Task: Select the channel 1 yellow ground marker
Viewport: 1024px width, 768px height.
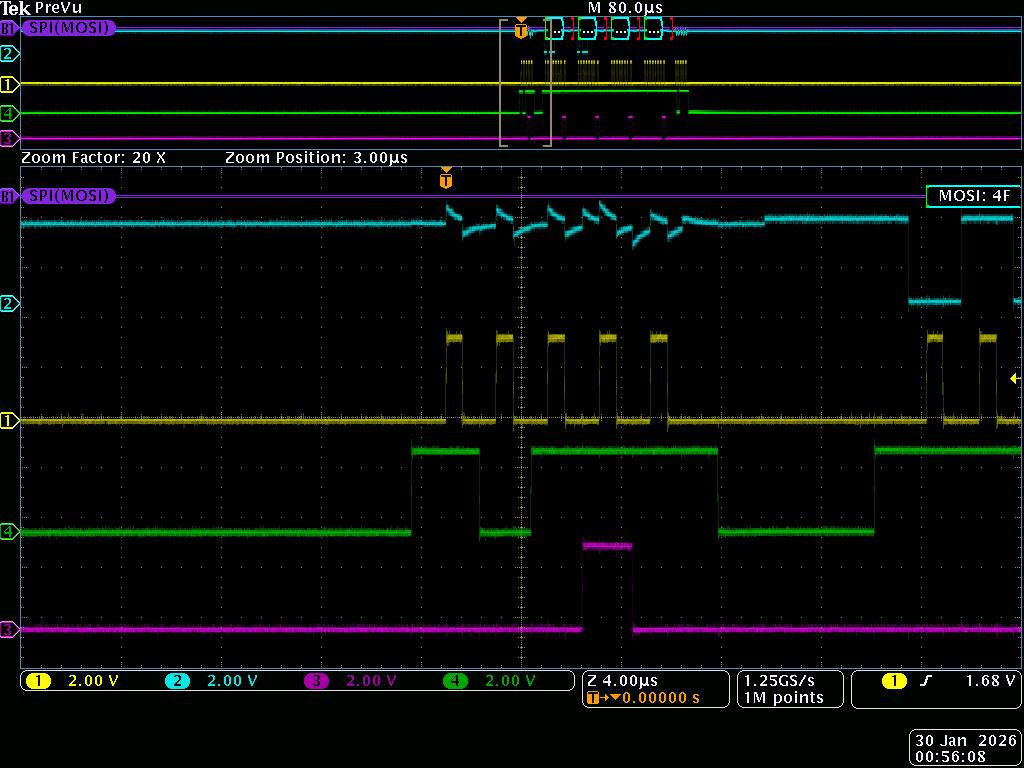Action: point(10,421)
